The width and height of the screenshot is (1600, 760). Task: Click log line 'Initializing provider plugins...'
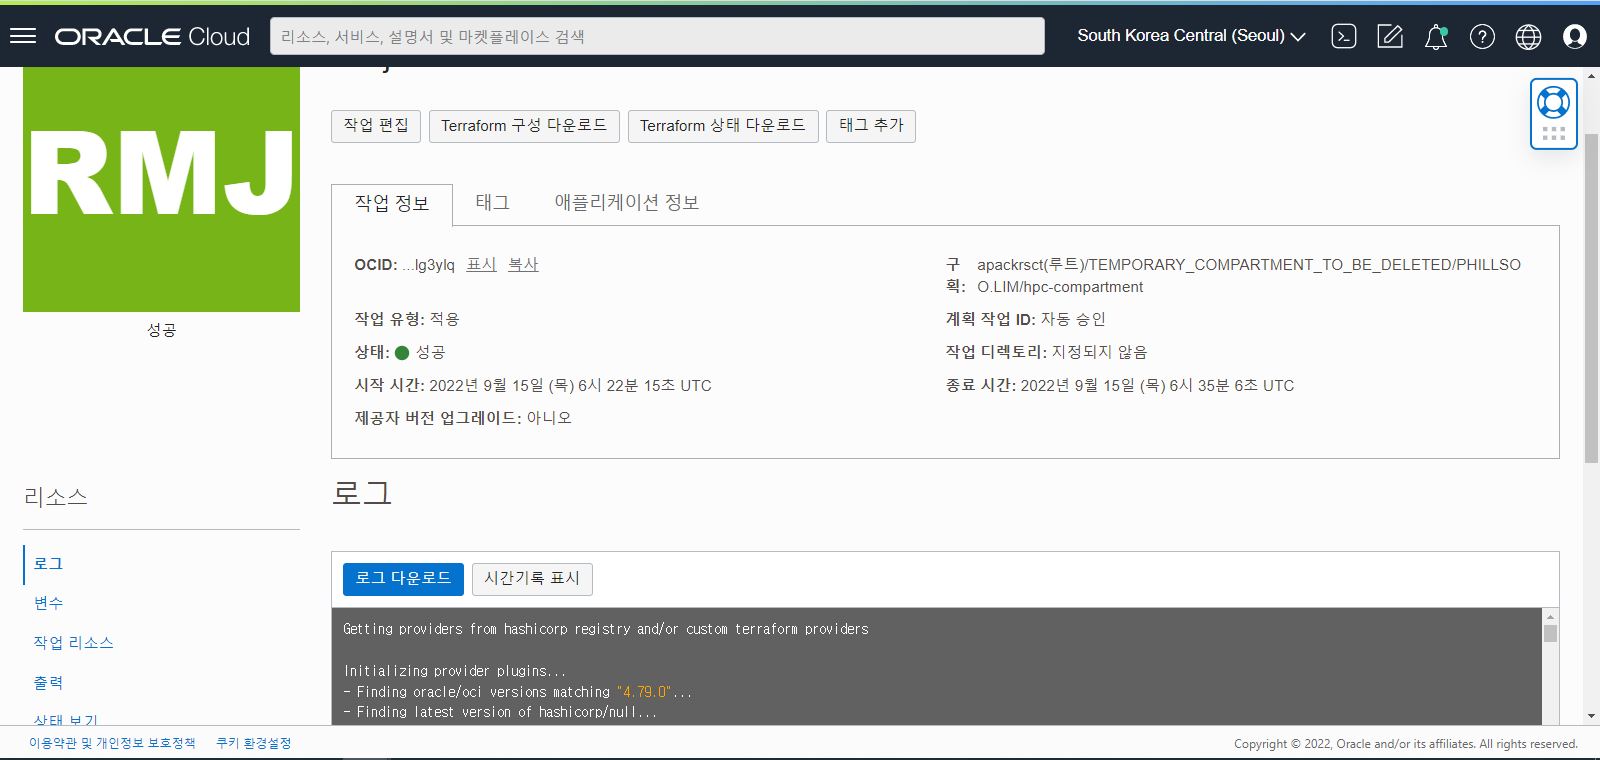(x=455, y=671)
